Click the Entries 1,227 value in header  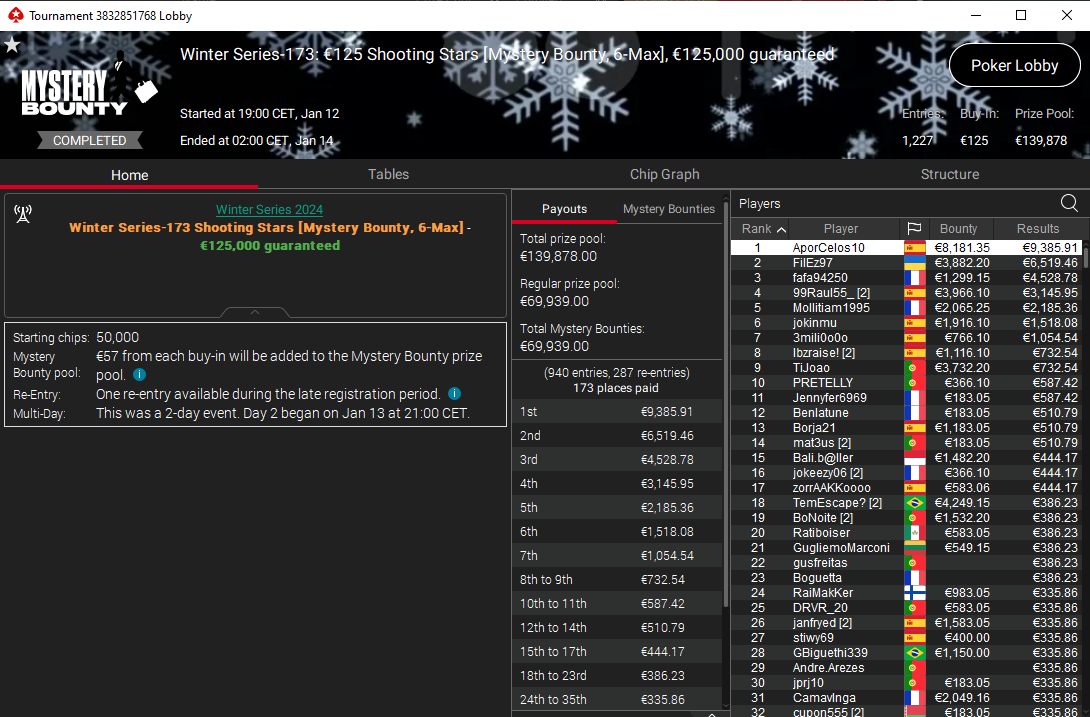(x=918, y=140)
